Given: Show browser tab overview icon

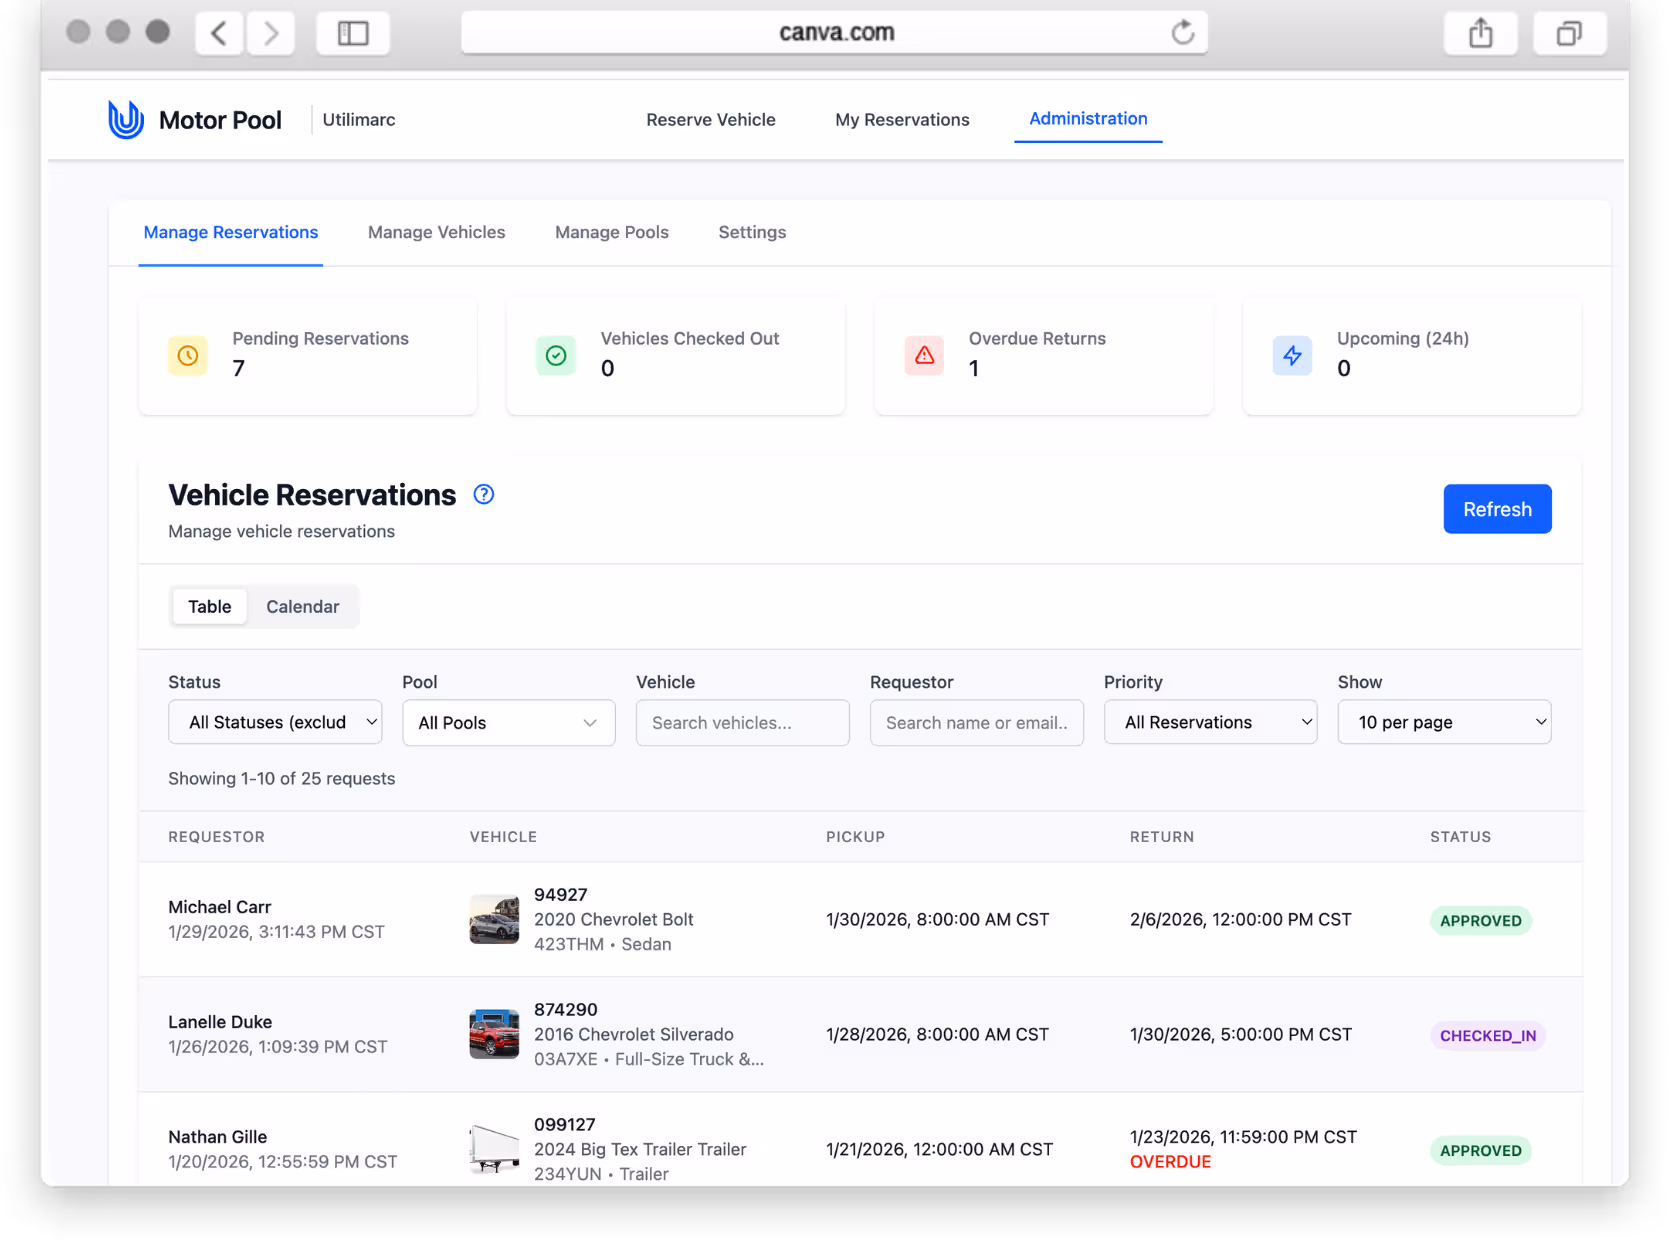Looking at the screenshot, I should pos(1570,33).
